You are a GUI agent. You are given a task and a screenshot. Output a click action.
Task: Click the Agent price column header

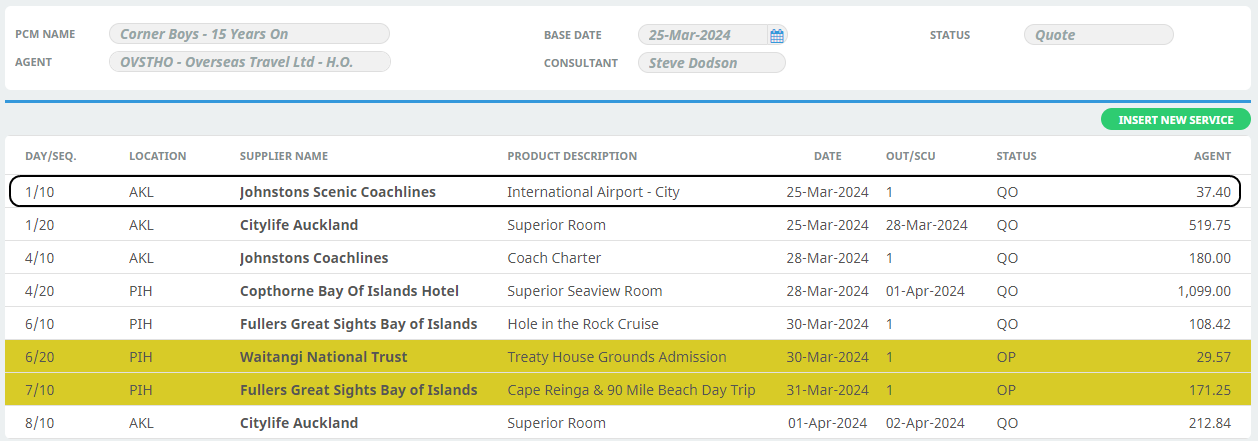coord(1212,156)
